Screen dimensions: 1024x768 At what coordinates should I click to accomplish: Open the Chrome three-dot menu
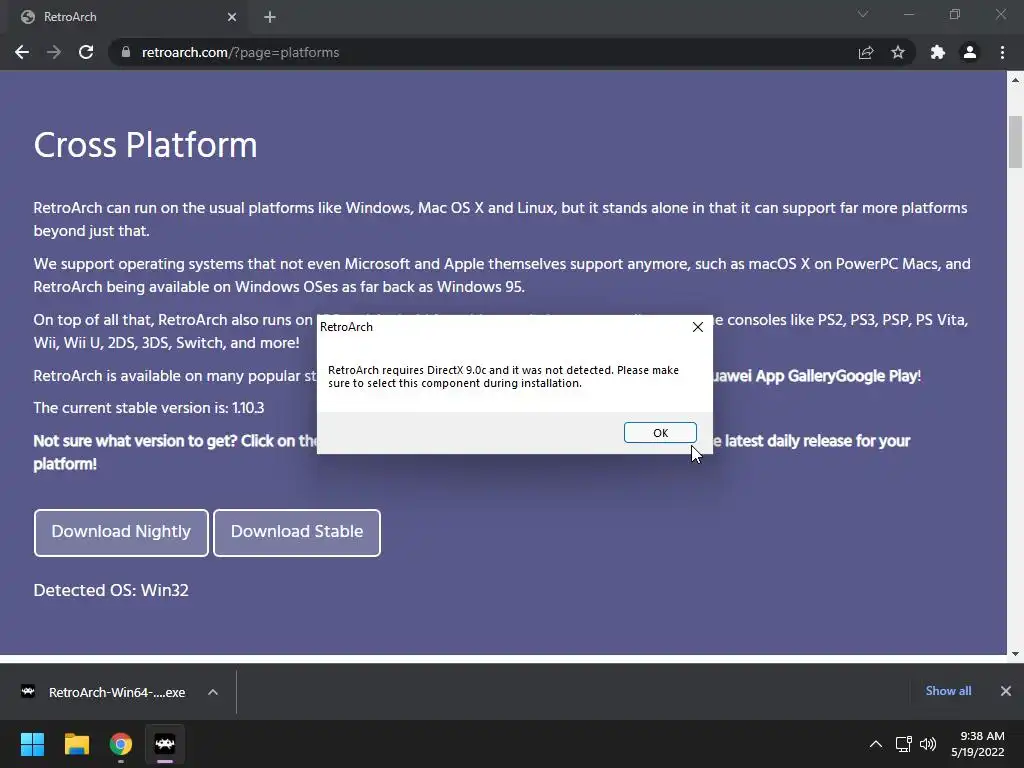click(1002, 52)
